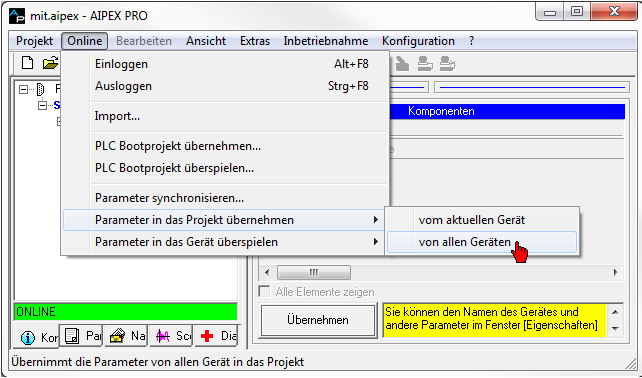Click the open folder toolbar icon

[50, 63]
